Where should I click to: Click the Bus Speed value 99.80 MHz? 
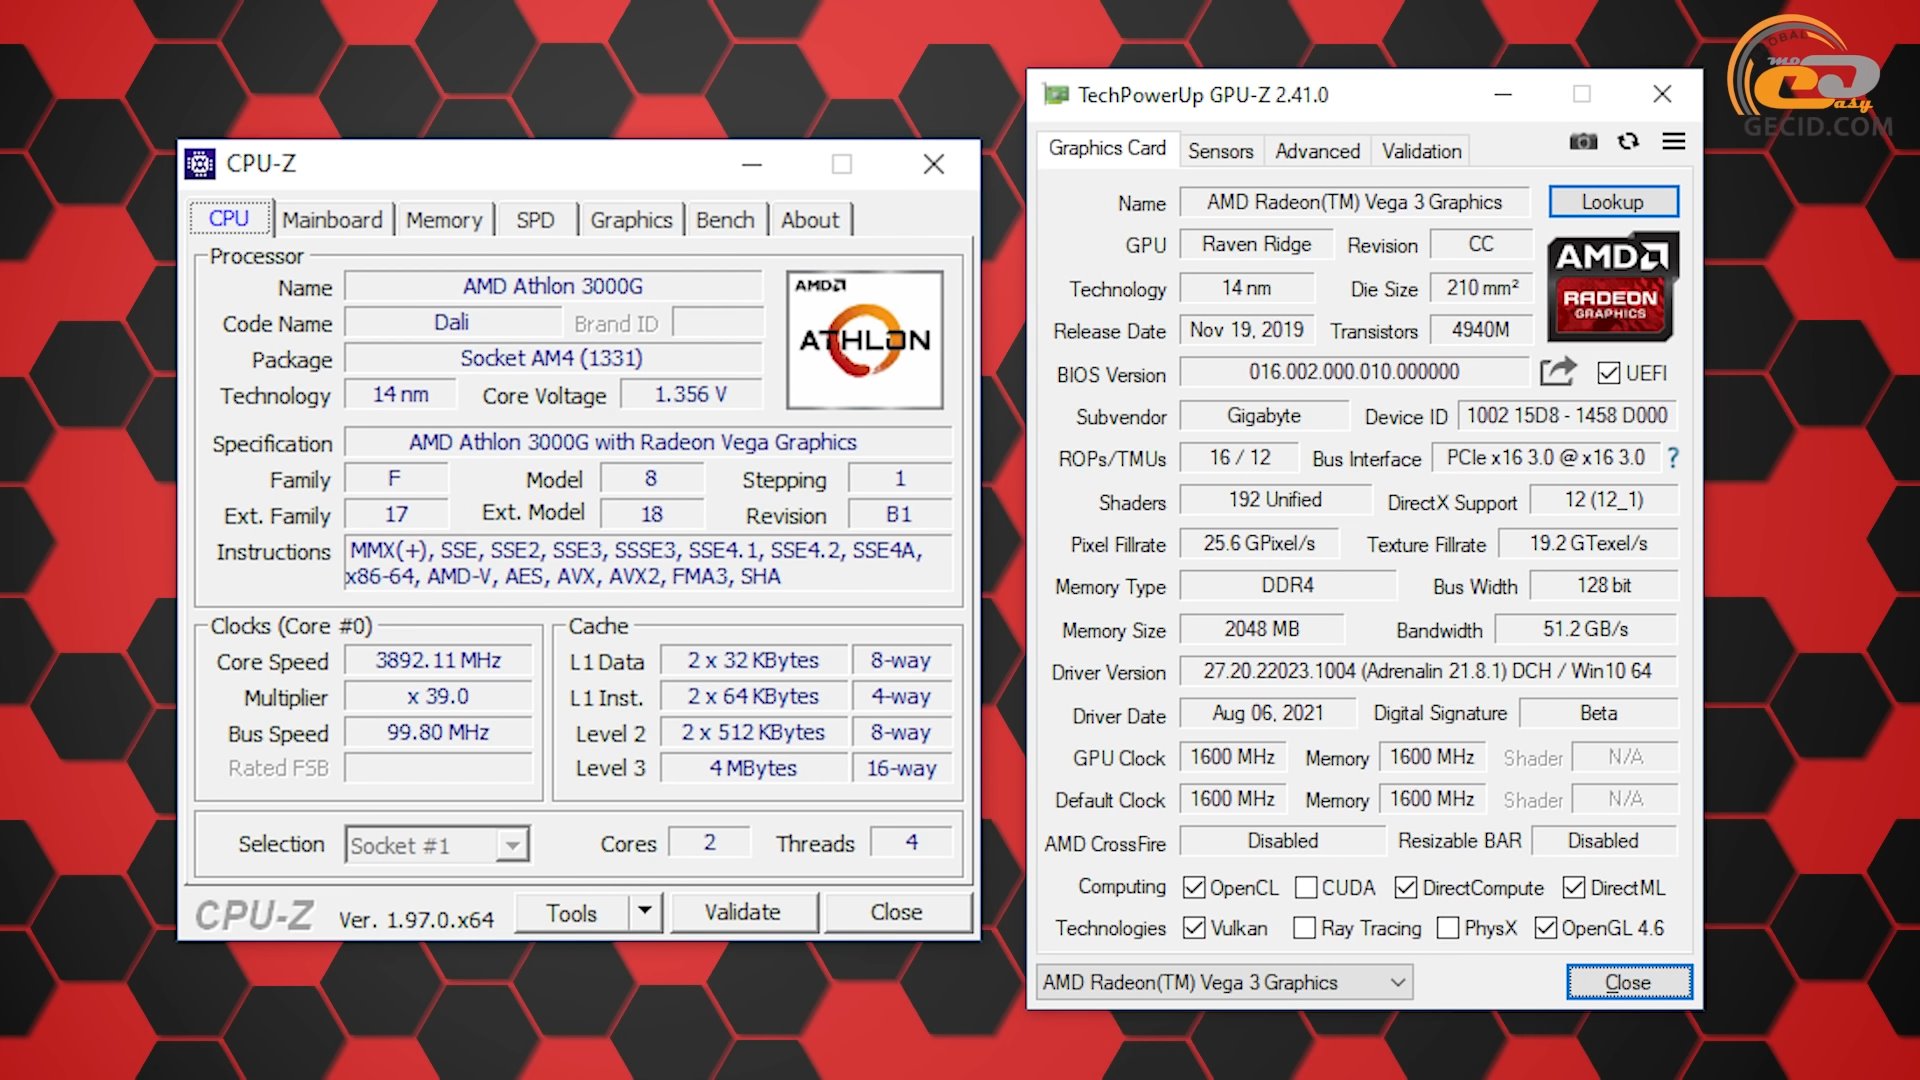pyautogui.click(x=438, y=732)
